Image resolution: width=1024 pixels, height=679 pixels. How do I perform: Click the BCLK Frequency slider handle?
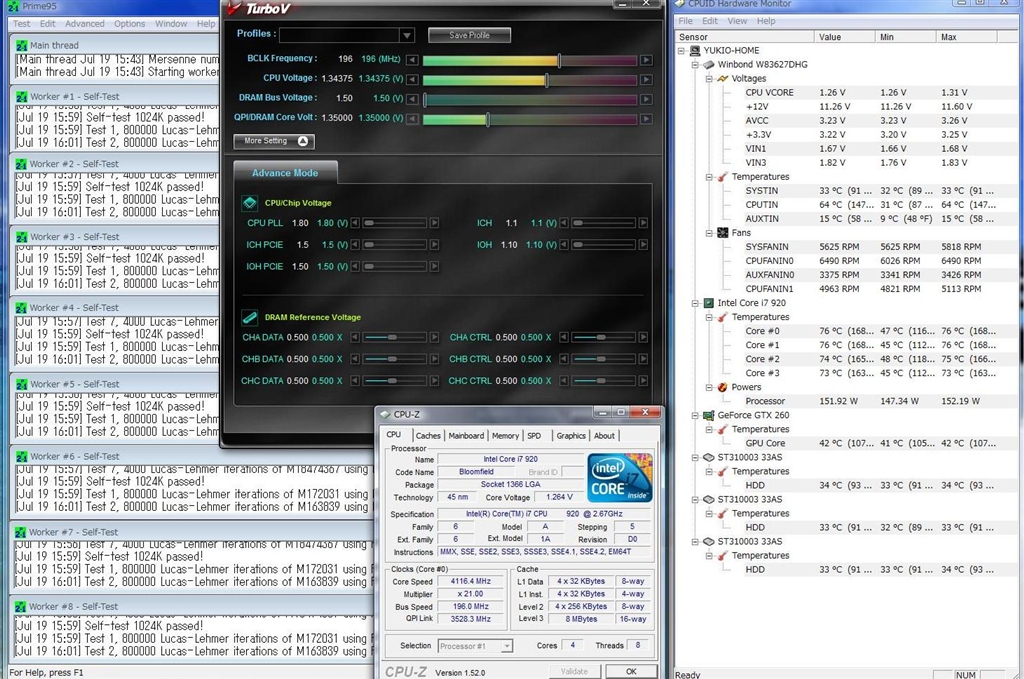click(559, 60)
